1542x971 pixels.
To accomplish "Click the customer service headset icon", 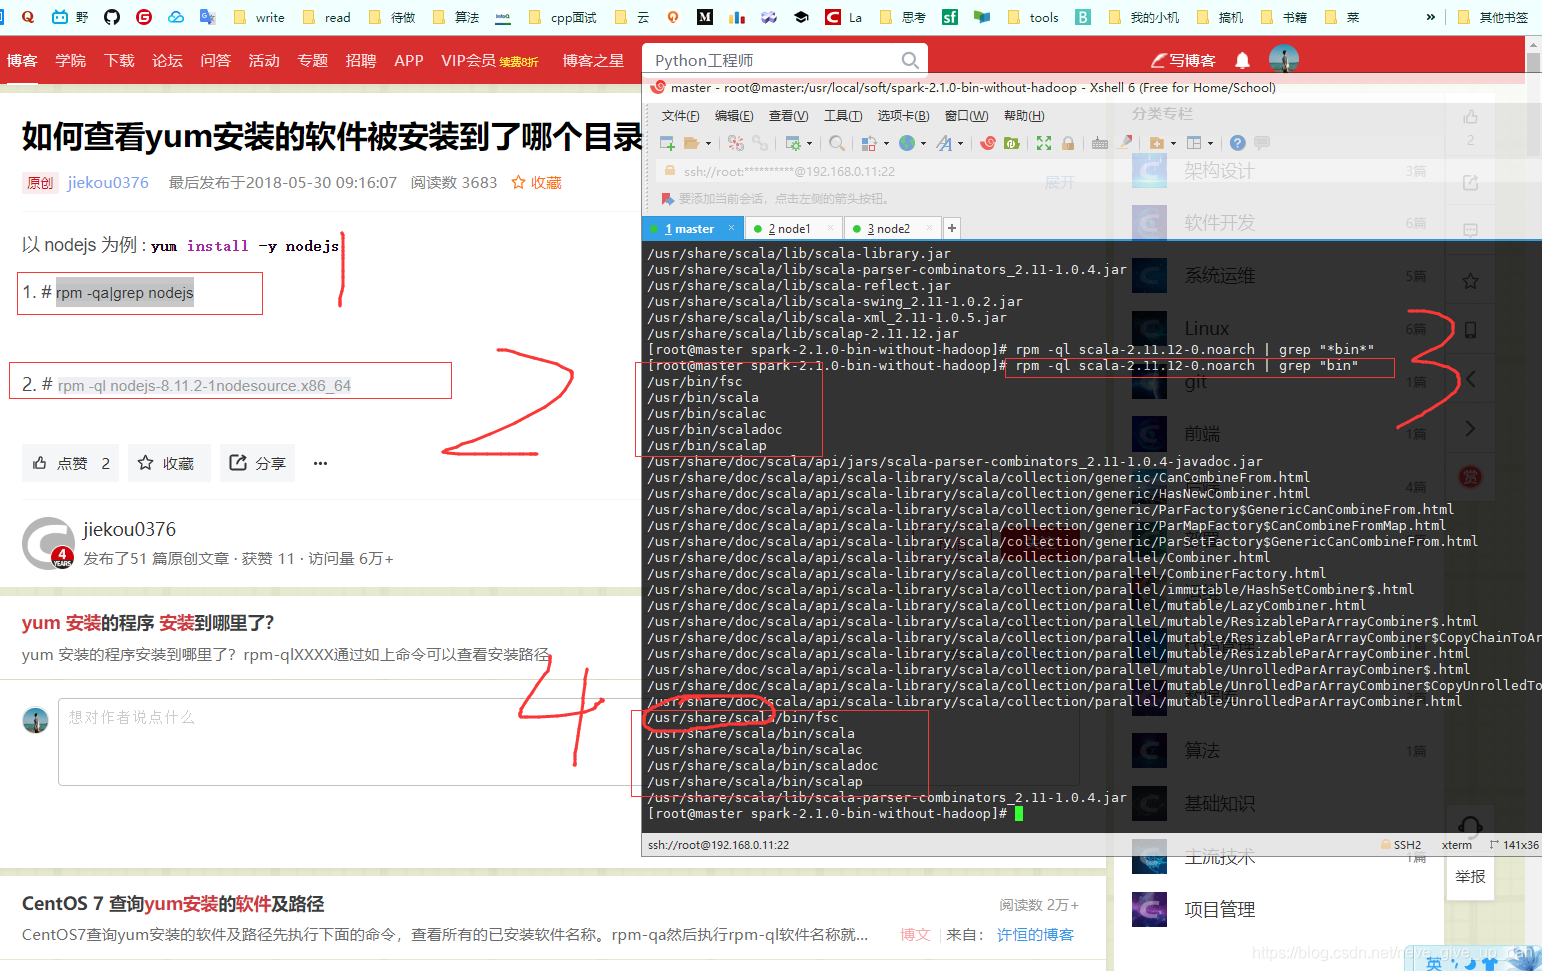I will 1470,826.
